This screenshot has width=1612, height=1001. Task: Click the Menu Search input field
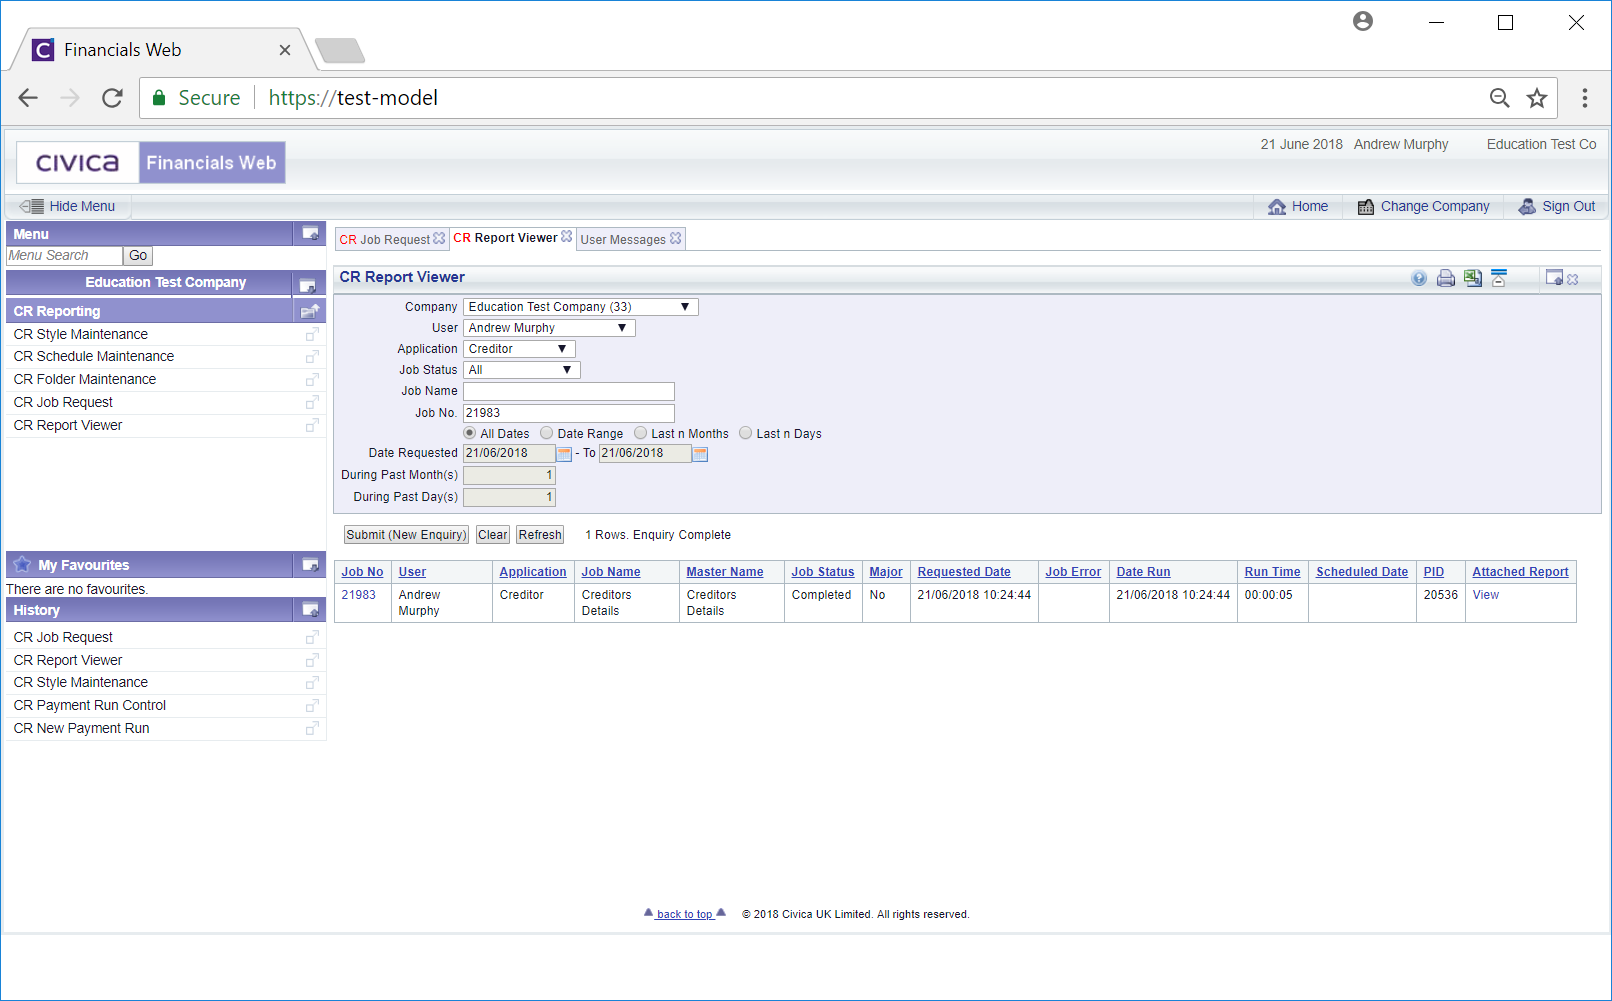point(64,256)
